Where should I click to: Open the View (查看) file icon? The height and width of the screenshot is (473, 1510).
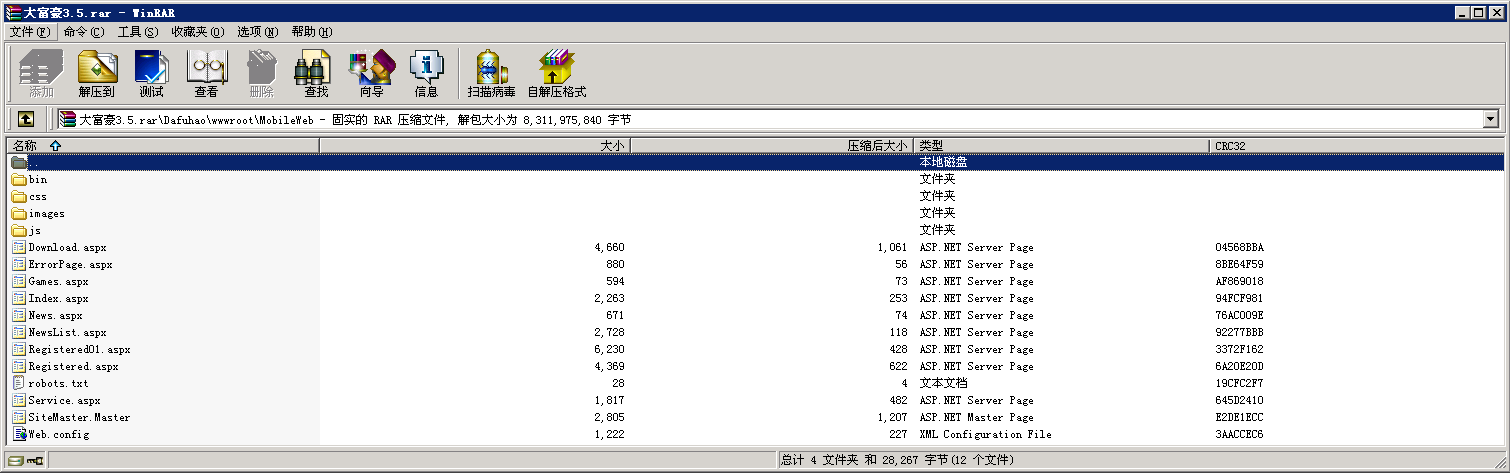pos(206,74)
